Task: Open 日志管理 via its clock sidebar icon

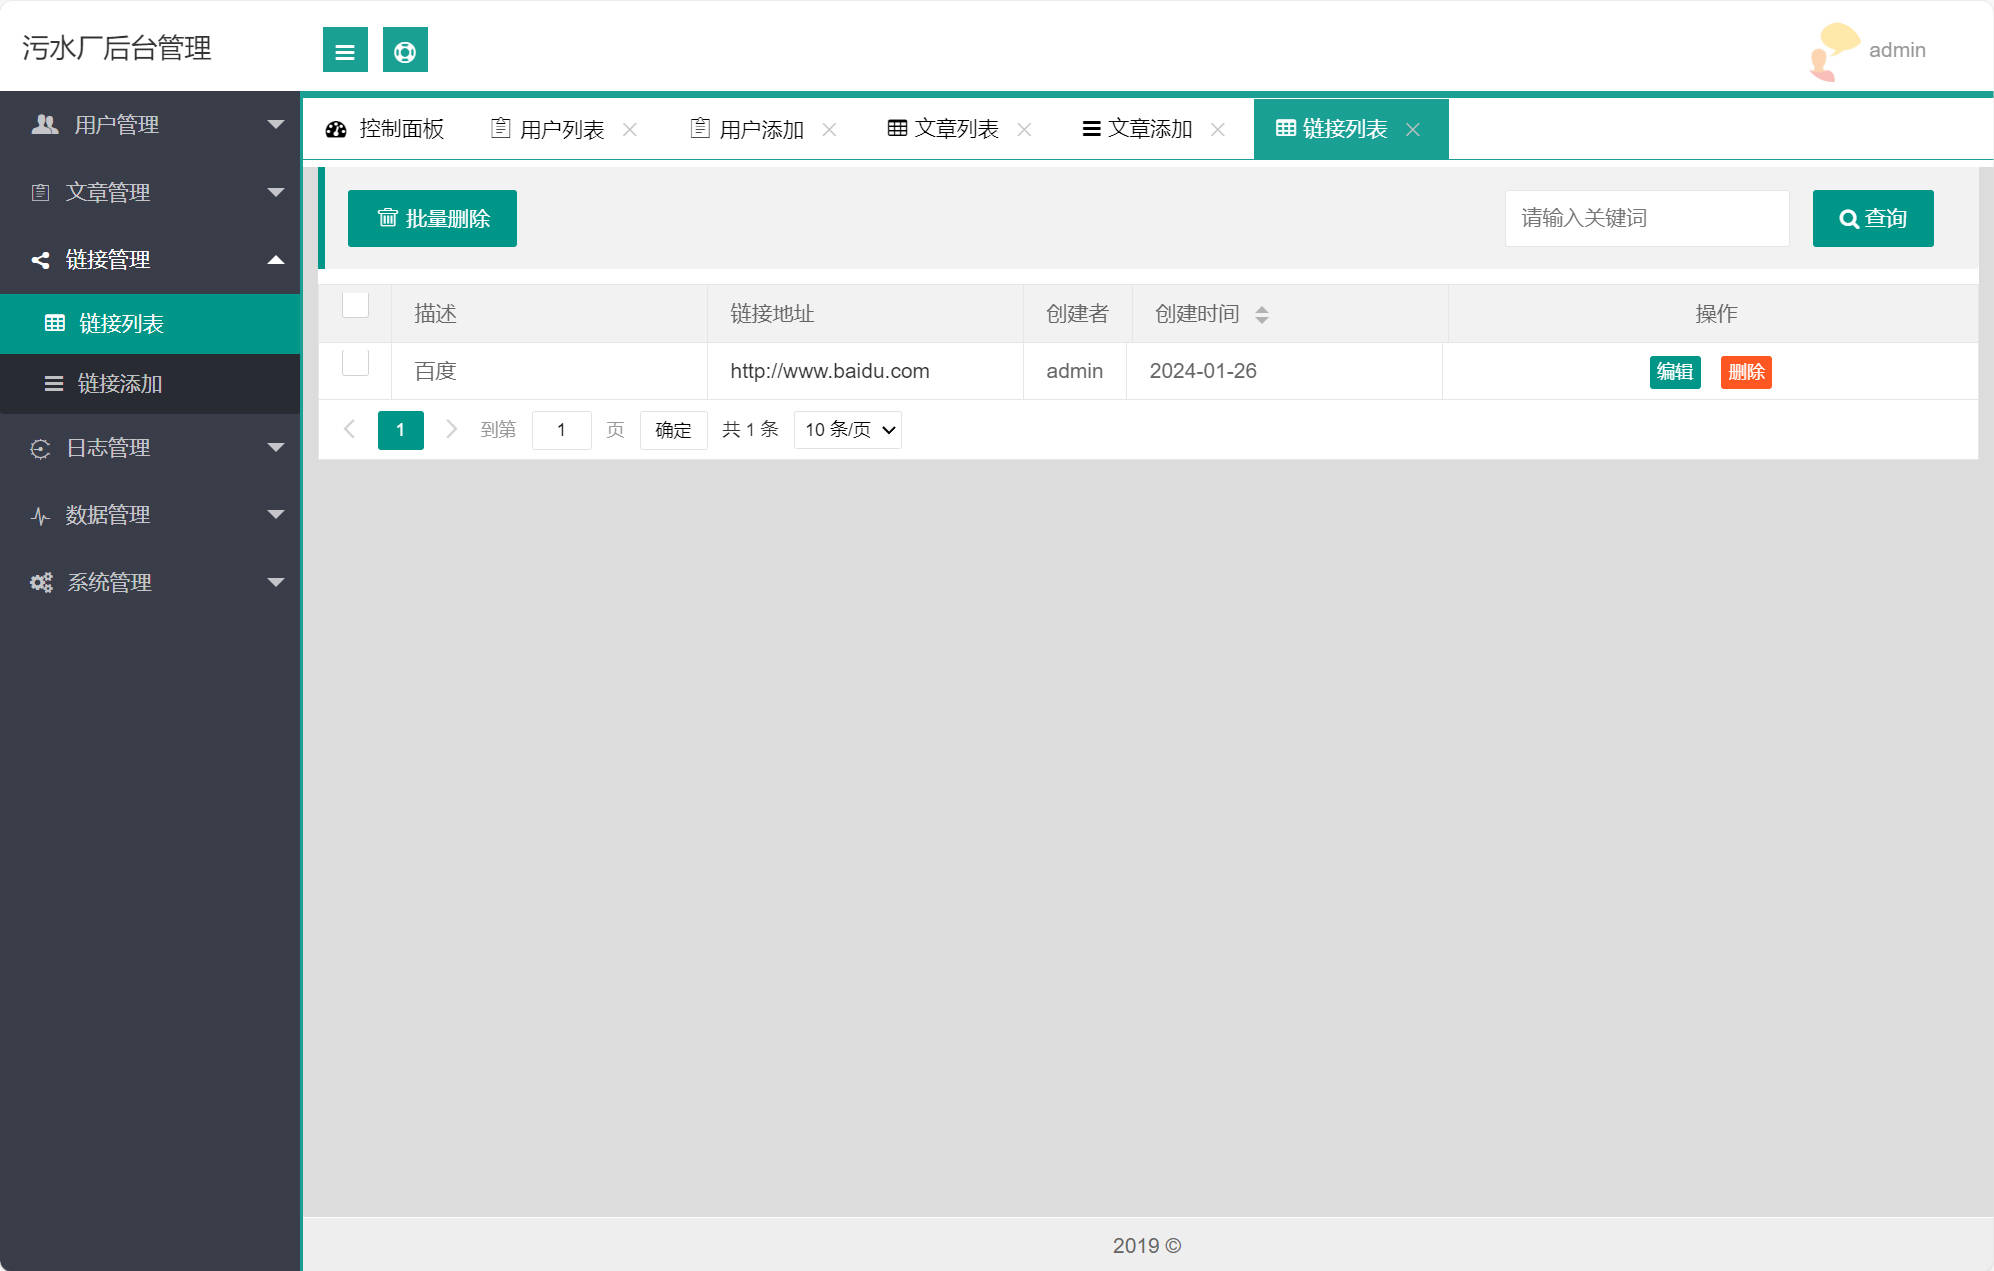Action: point(40,448)
